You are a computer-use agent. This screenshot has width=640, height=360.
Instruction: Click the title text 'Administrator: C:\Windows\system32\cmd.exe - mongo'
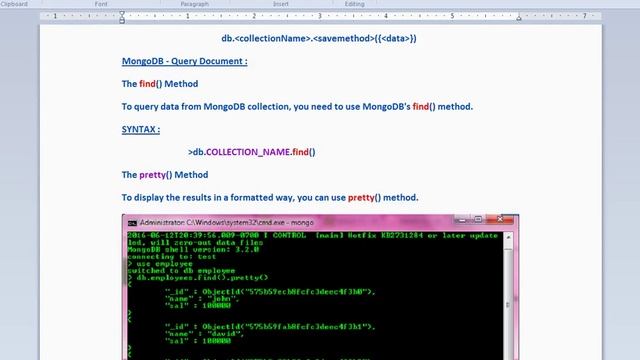(x=227, y=222)
